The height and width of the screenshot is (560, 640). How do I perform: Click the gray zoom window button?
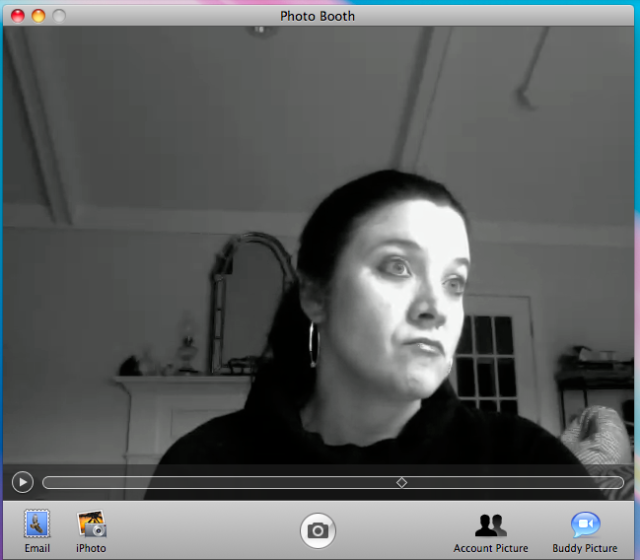click(59, 15)
